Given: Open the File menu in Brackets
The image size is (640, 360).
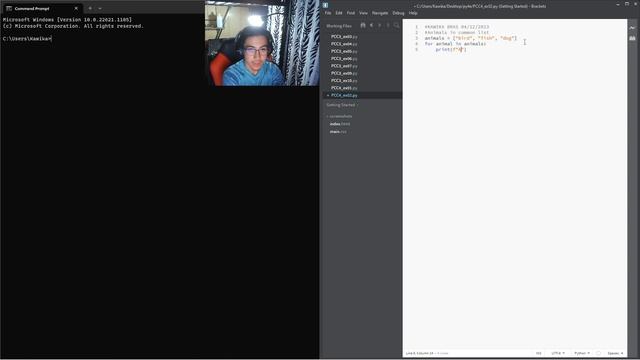Looking at the screenshot, I should [328, 13].
